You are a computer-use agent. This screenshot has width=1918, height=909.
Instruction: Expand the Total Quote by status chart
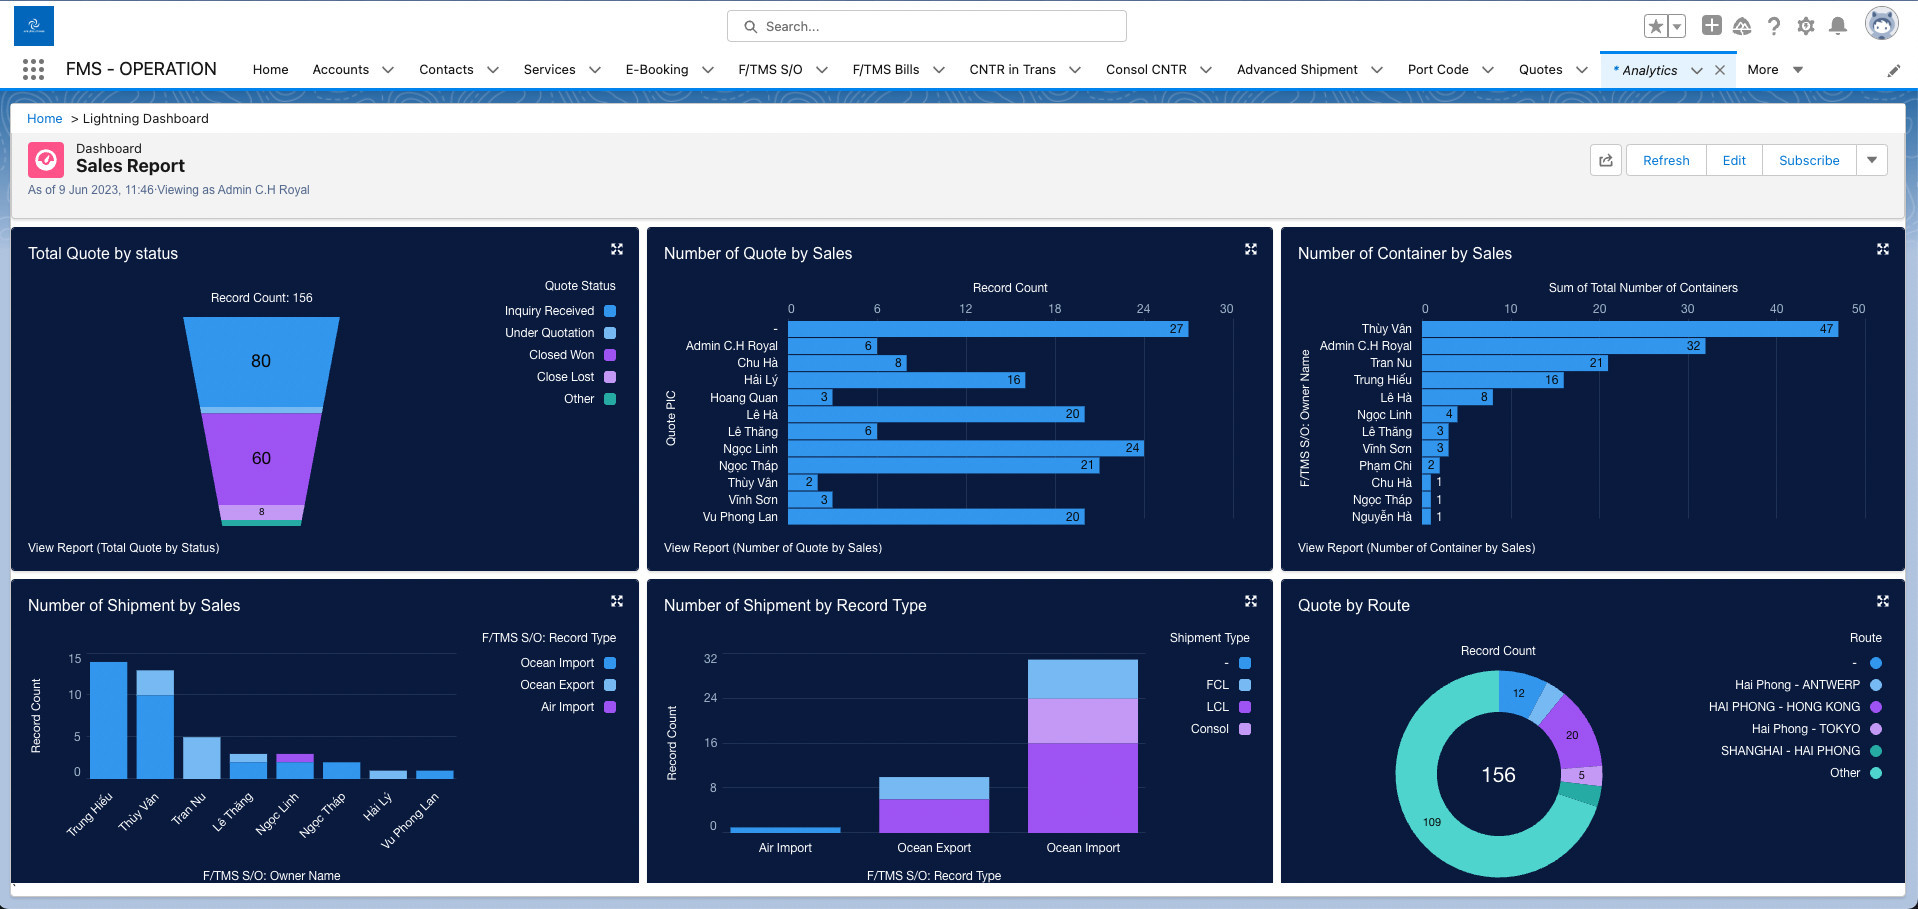click(x=617, y=249)
